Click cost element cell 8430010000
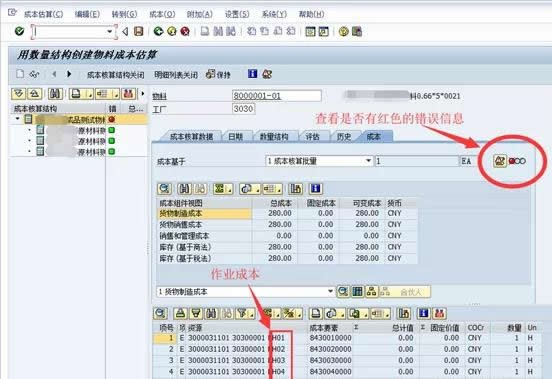The width and height of the screenshot is (552, 379). tap(330, 338)
